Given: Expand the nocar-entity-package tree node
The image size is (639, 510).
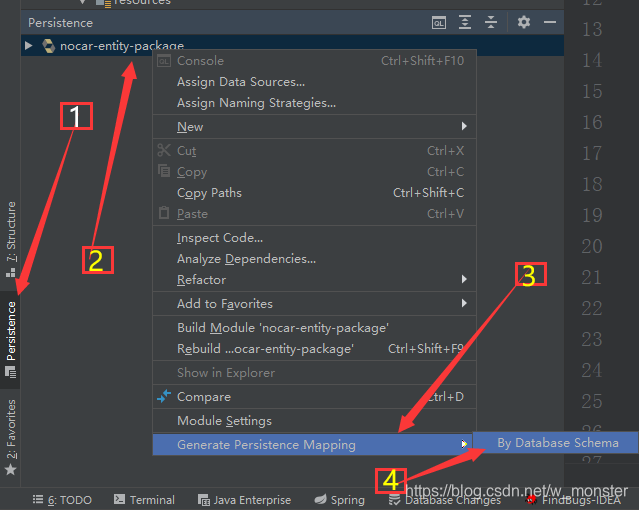Looking at the screenshot, I should (x=28, y=46).
